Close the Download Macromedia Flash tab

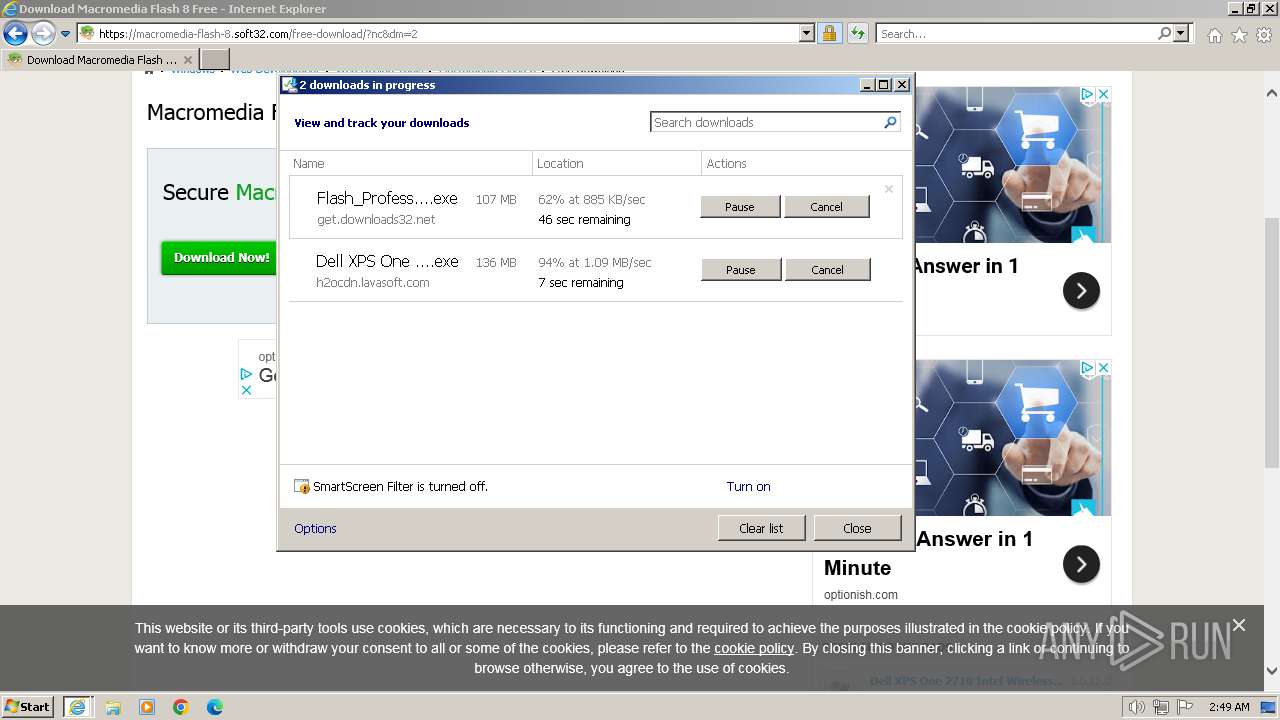click(x=187, y=60)
